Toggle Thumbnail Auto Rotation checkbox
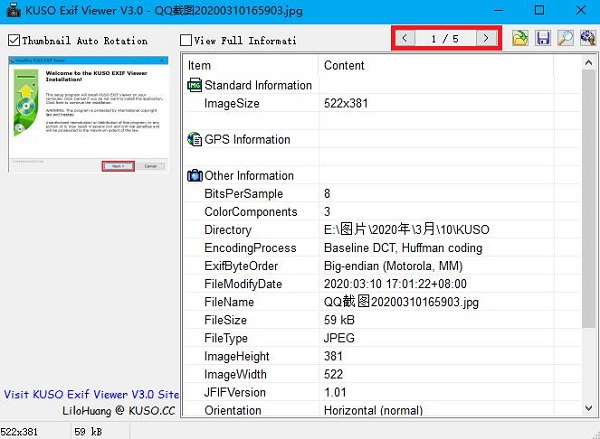The width and height of the screenshot is (600, 439). click(x=14, y=40)
